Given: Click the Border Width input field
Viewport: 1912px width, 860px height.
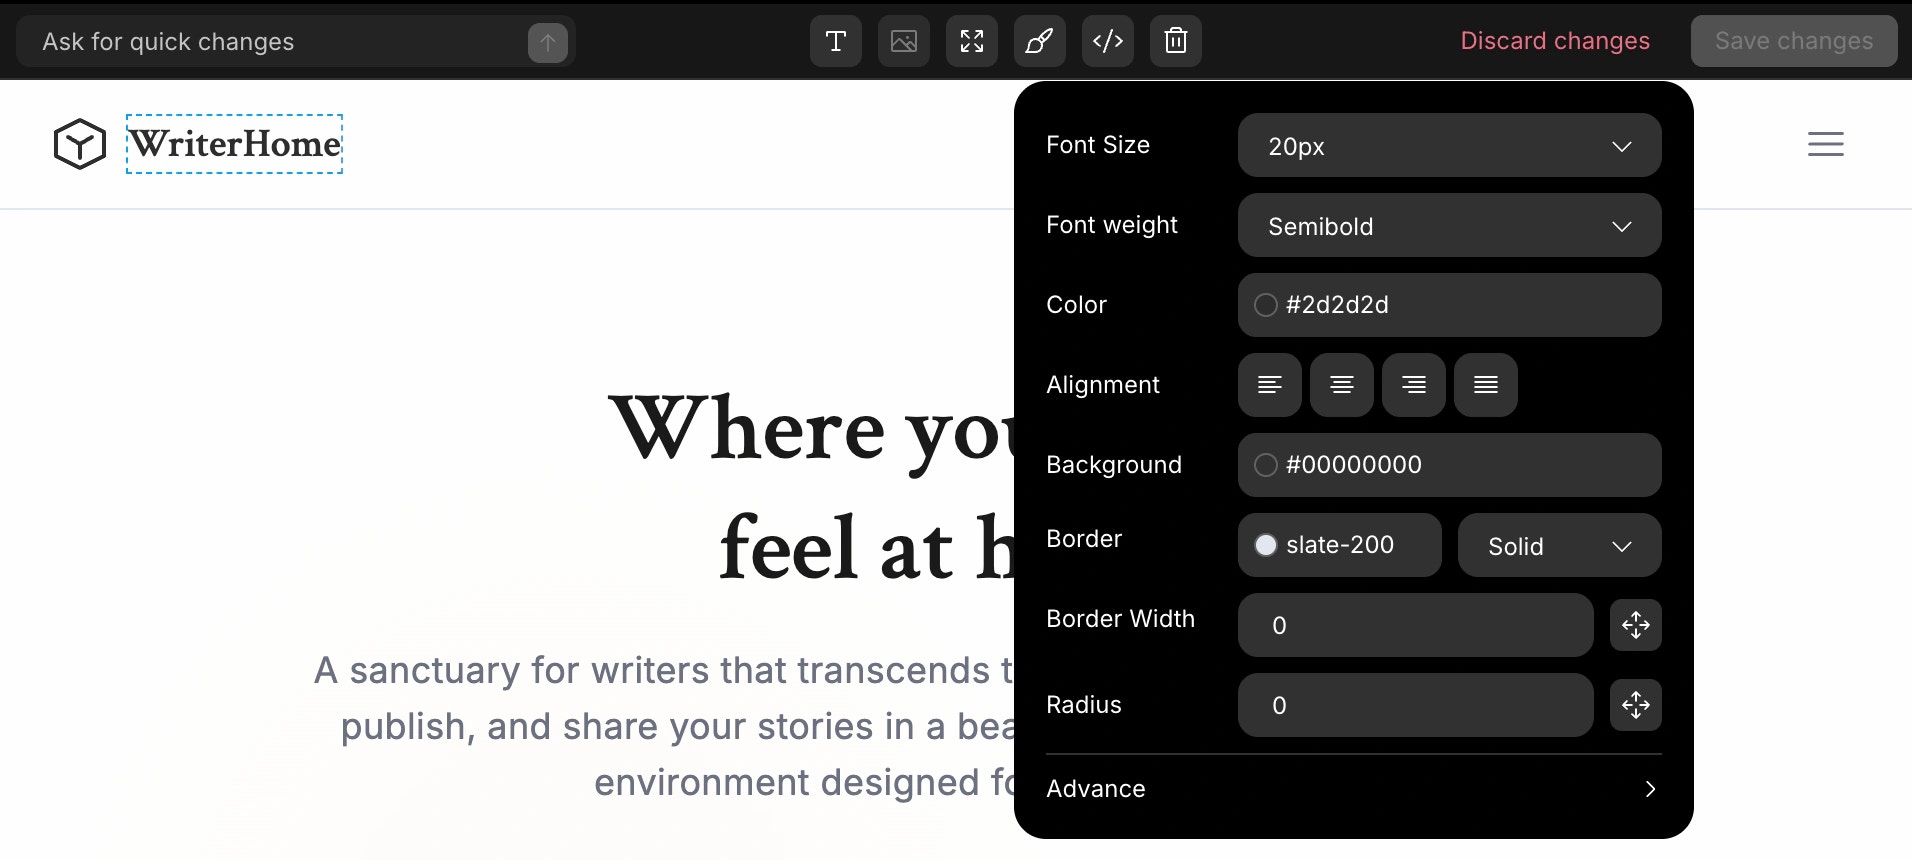Looking at the screenshot, I should pos(1416,625).
